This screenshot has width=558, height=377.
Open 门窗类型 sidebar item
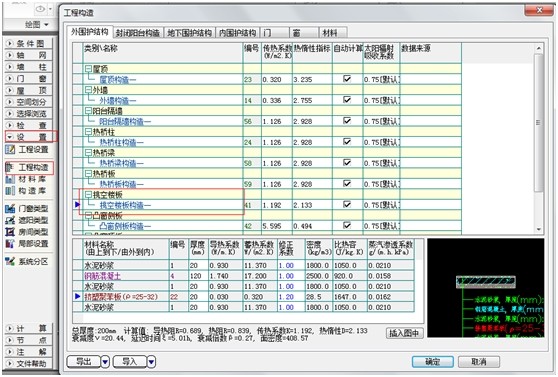(27, 208)
